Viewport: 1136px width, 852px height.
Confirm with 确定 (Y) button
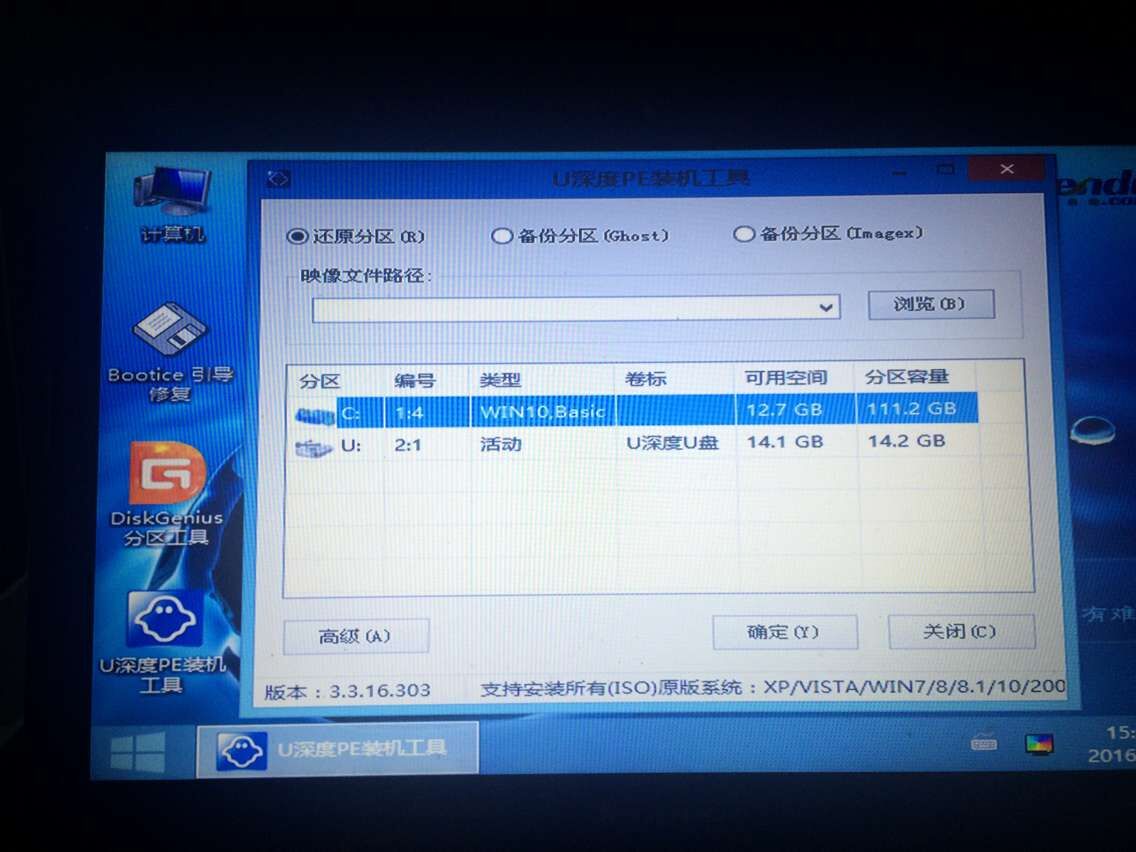[x=785, y=632]
